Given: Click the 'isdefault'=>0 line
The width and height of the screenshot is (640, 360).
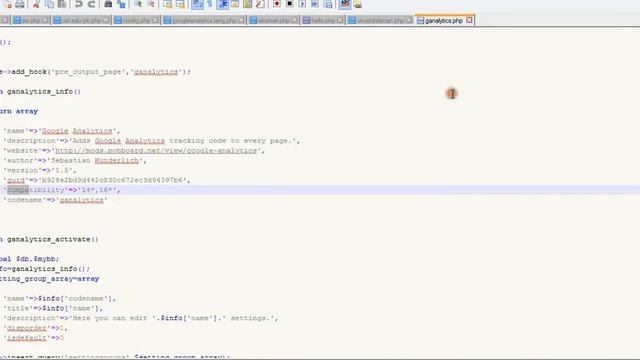Looking at the screenshot, I should click(x=33, y=338).
